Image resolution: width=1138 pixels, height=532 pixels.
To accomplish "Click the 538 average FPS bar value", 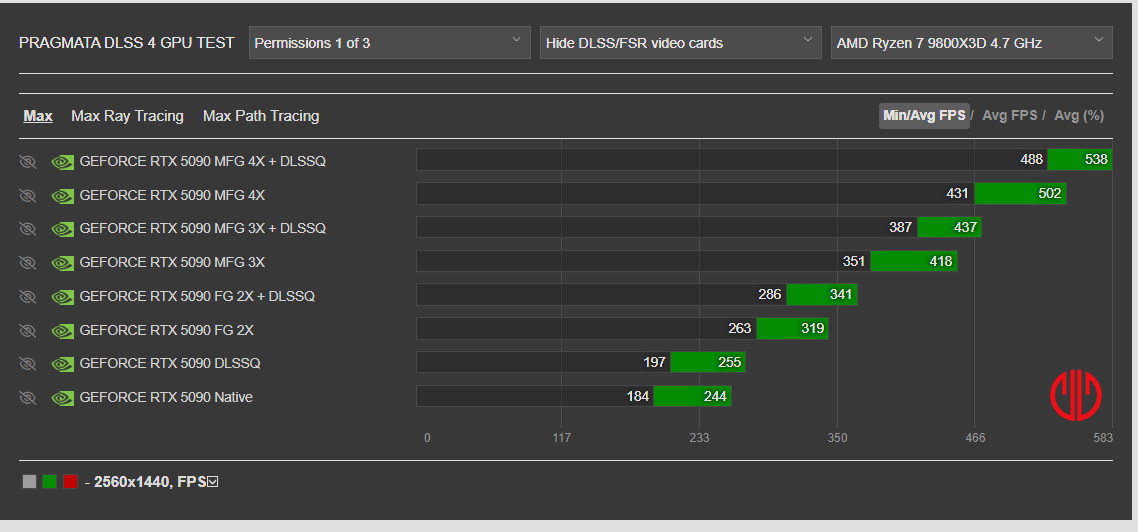I will point(1096,160).
